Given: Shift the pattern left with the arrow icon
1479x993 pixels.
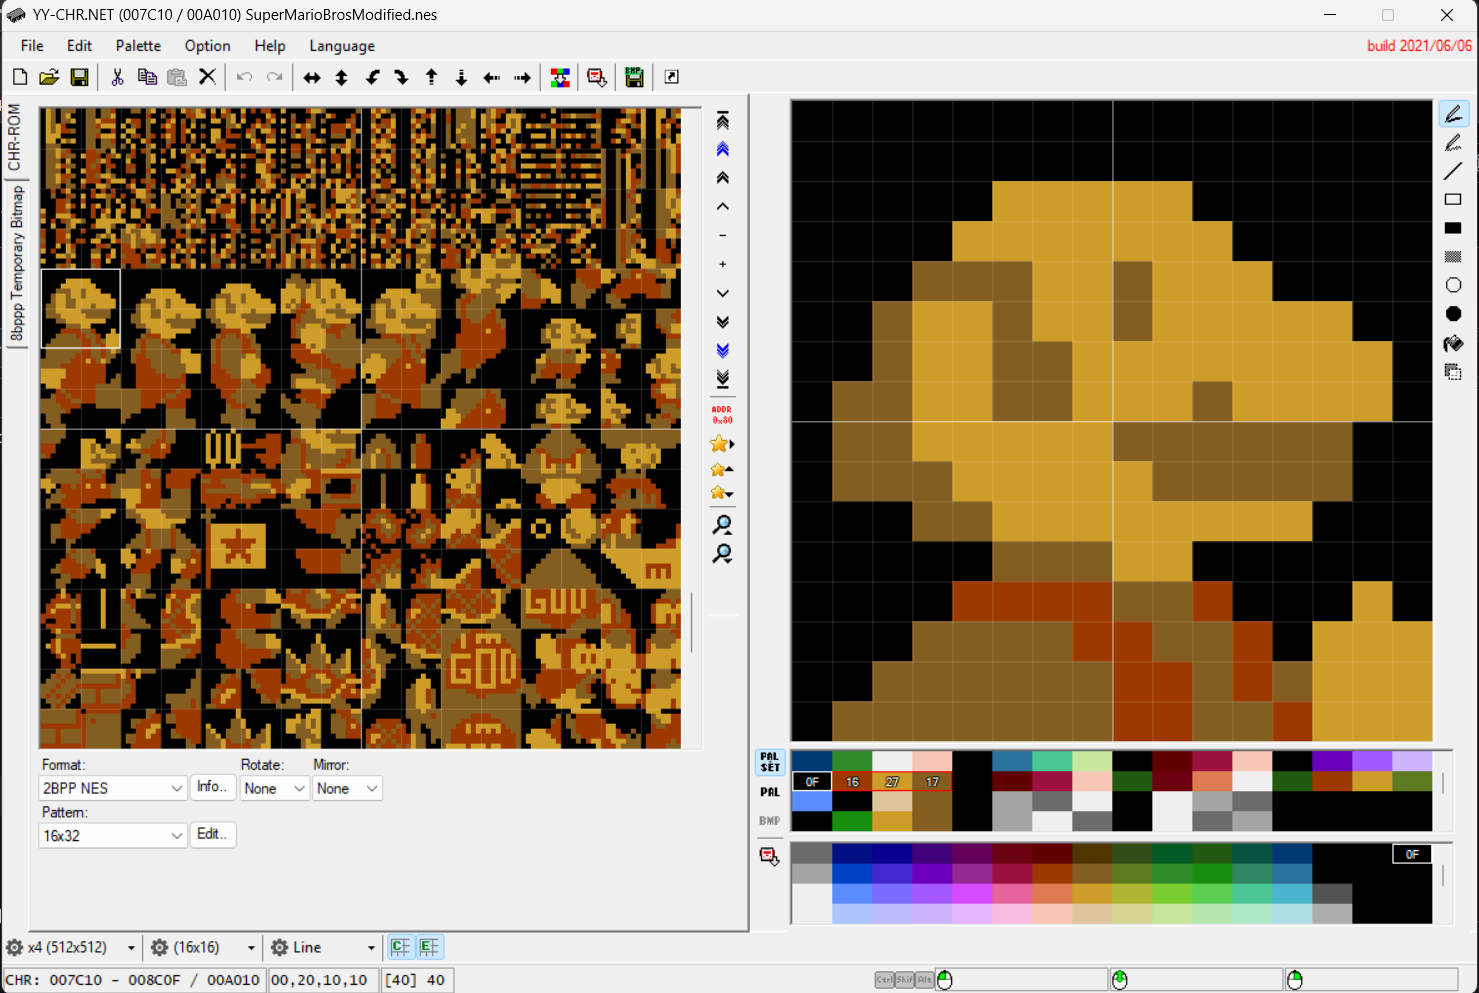Looking at the screenshot, I should tap(492, 77).
